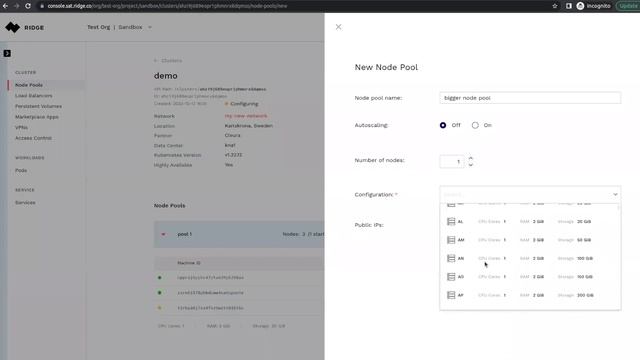Click the first machine ID in pool 1
640x360 pixels.
pyautogui.click(x=210, y=278)
